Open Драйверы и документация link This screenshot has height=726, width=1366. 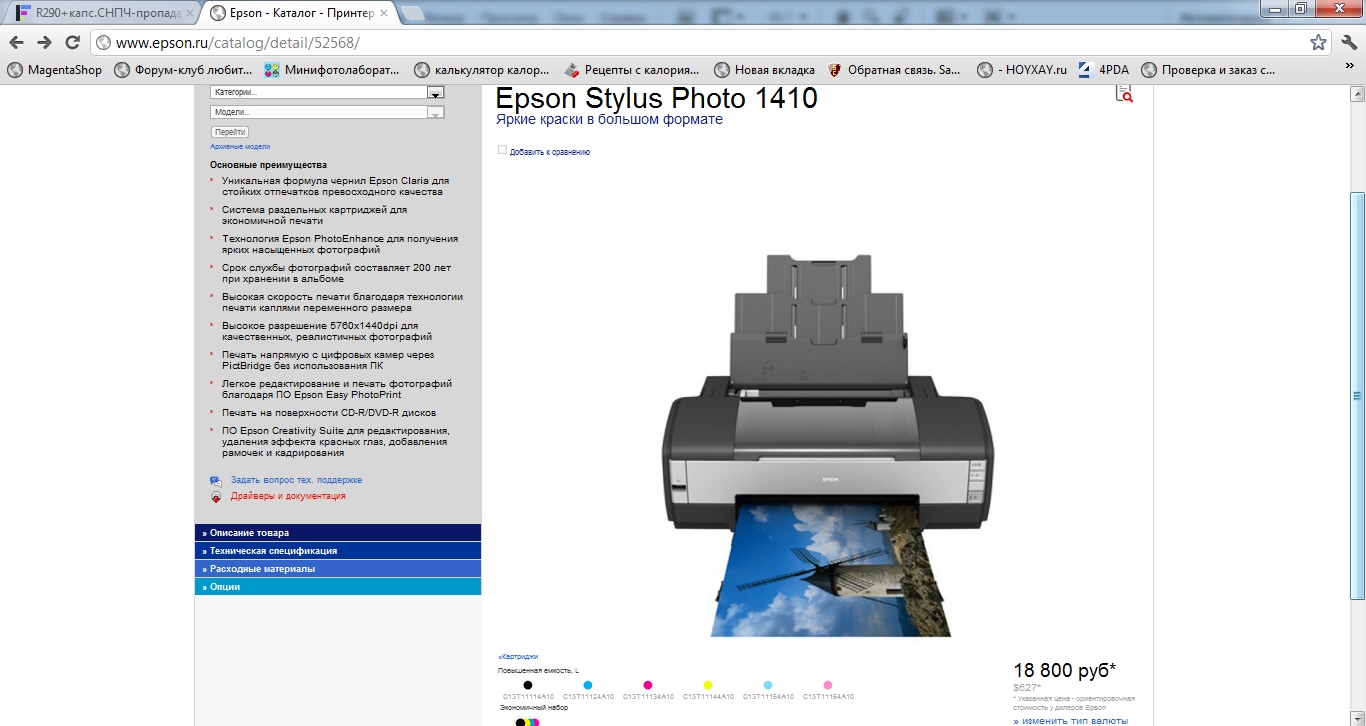[288, 496]
